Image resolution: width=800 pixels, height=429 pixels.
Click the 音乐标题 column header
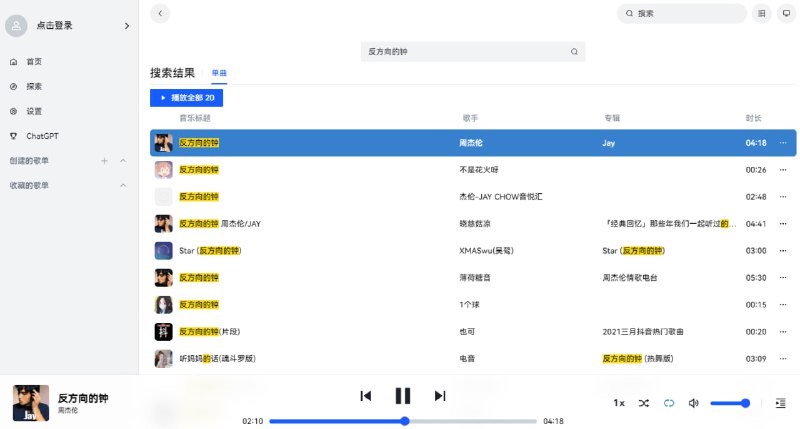pyautogui.click(x=194, y=118)
